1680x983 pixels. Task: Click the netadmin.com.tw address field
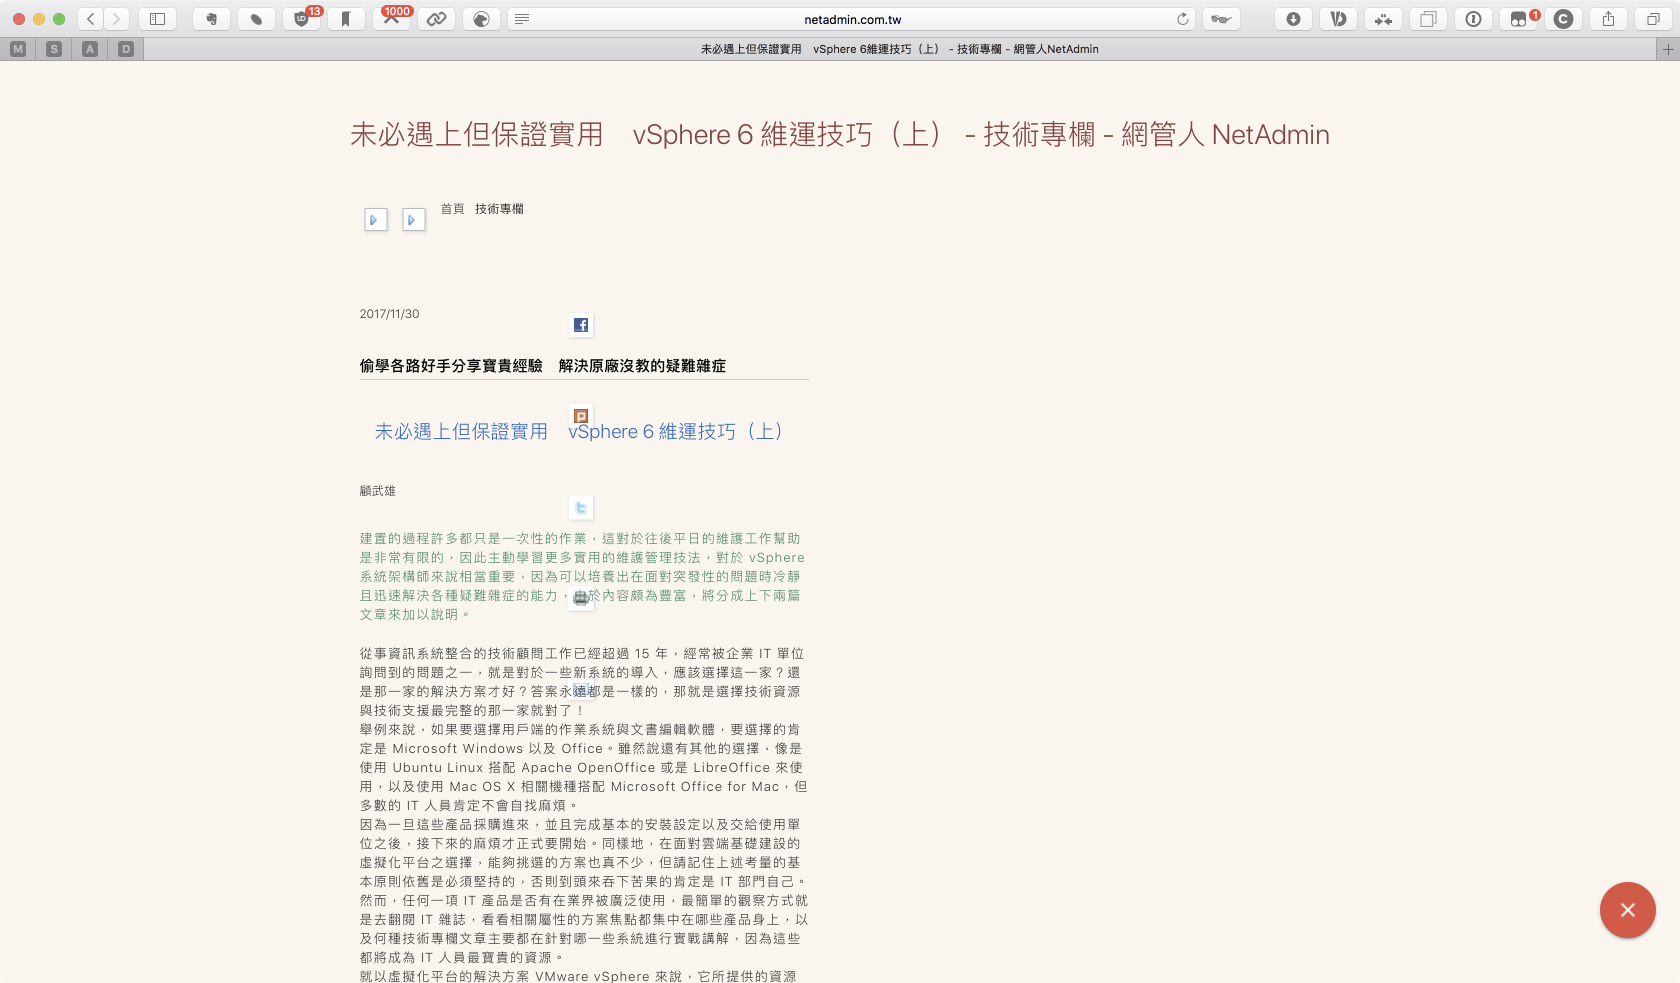click(x=852, y=19)
